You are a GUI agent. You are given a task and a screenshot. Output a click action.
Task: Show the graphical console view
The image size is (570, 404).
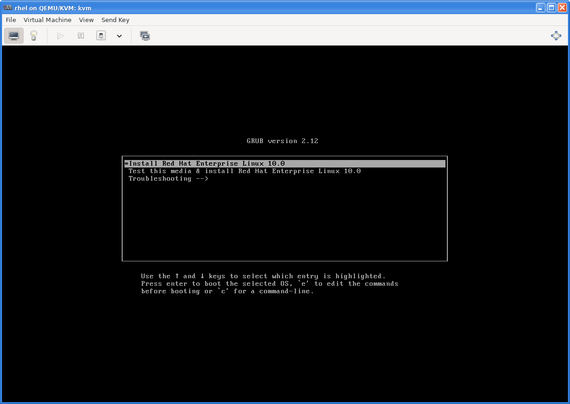point(14,36)
